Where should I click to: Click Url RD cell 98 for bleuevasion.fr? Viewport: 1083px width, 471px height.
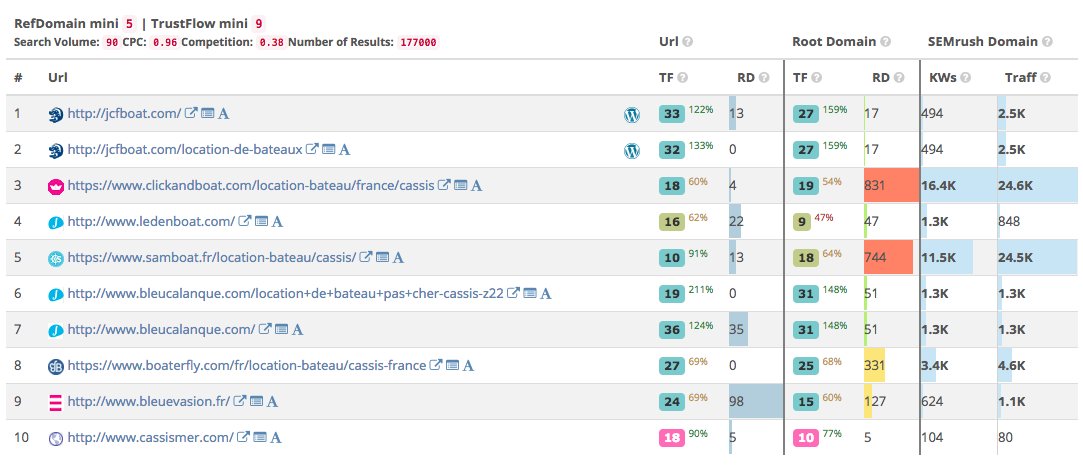[x=756, y=401]
